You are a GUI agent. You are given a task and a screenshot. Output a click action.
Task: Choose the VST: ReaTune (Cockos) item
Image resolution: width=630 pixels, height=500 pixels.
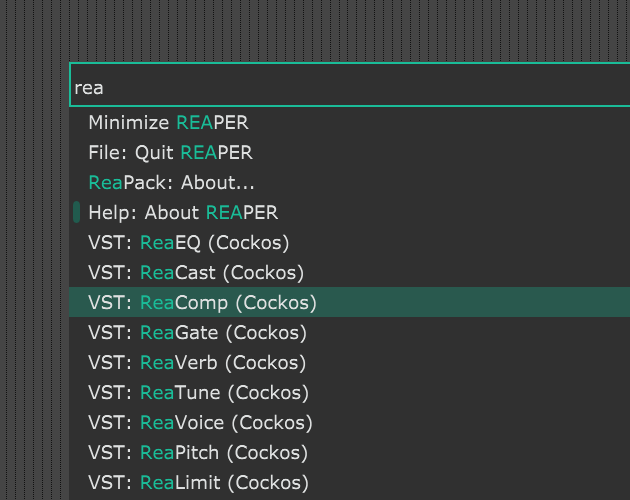[198, 393]
